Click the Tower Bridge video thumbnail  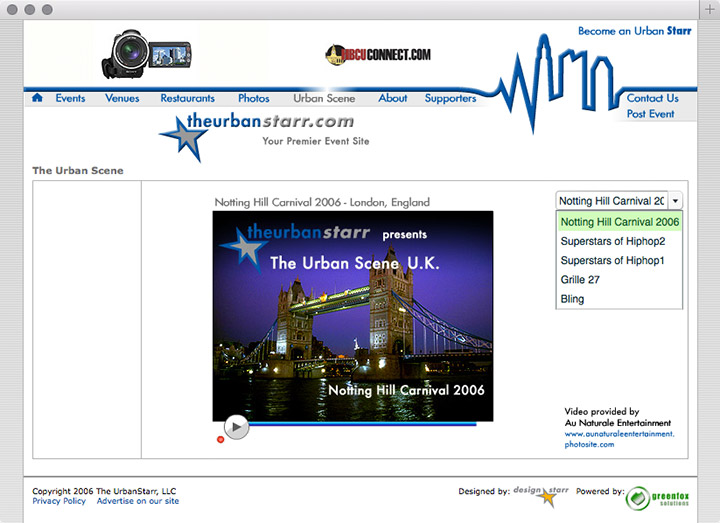(353, 316)
